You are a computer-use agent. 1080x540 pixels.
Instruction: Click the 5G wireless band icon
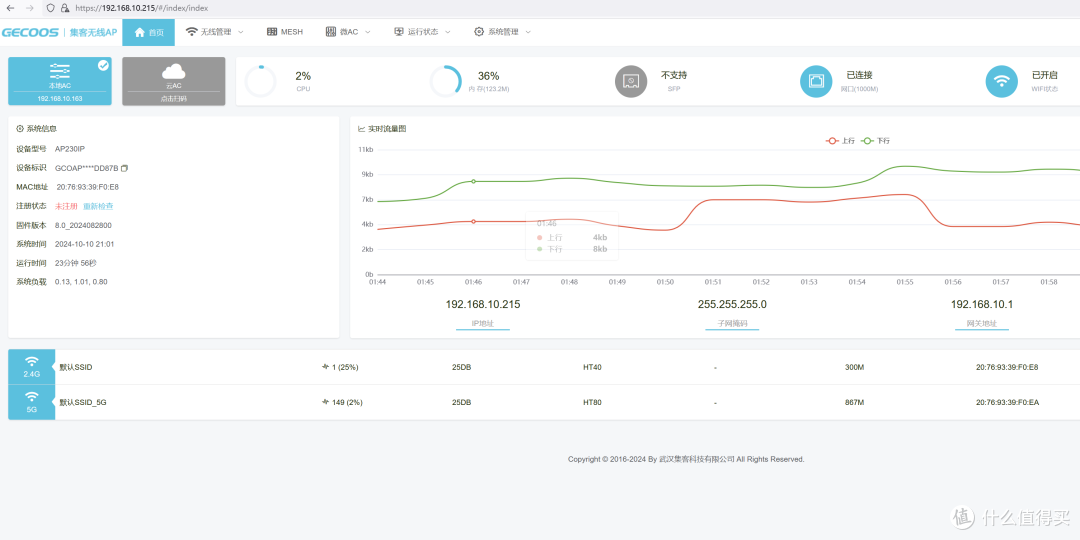(32, 402)
